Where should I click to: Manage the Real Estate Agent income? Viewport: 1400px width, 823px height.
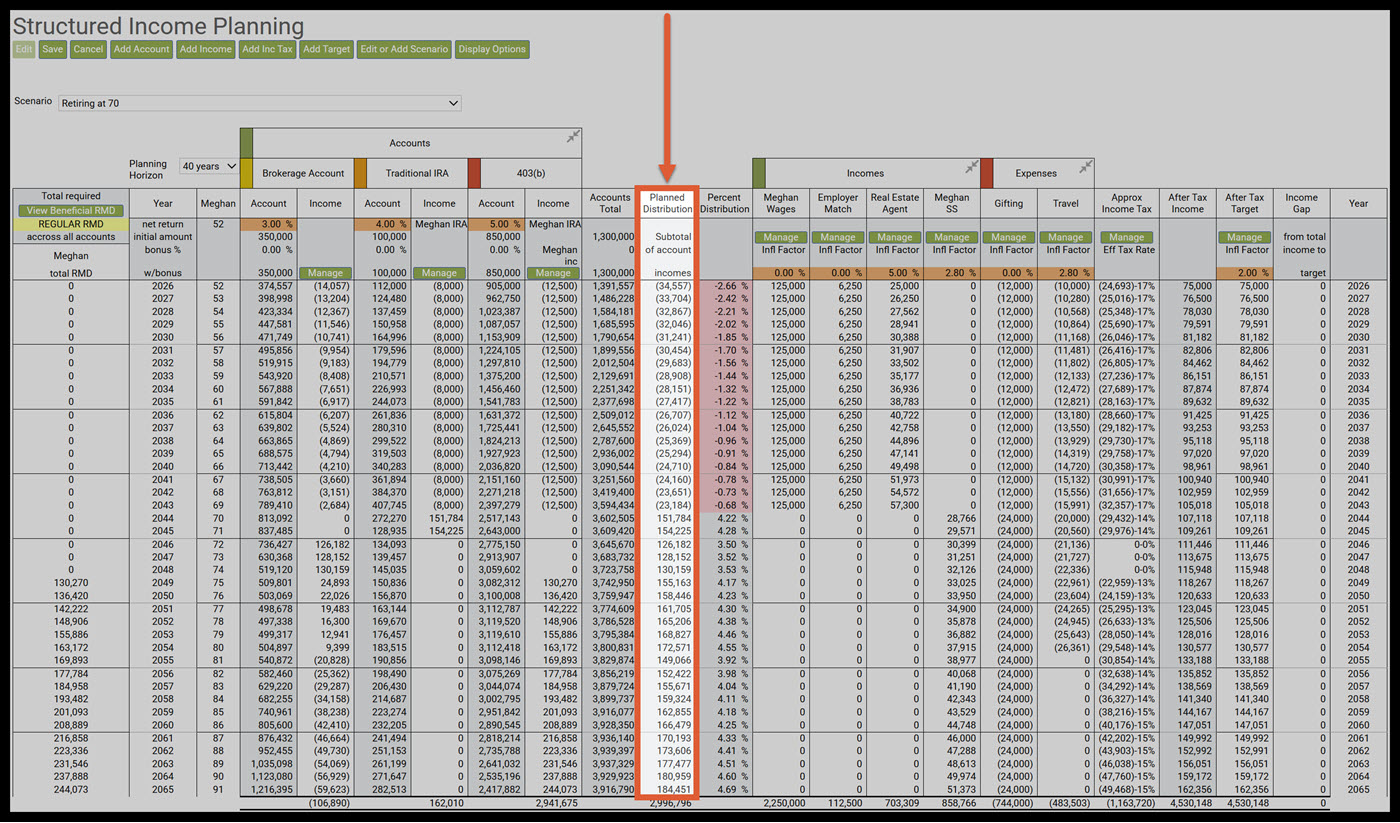pos(895,237)
